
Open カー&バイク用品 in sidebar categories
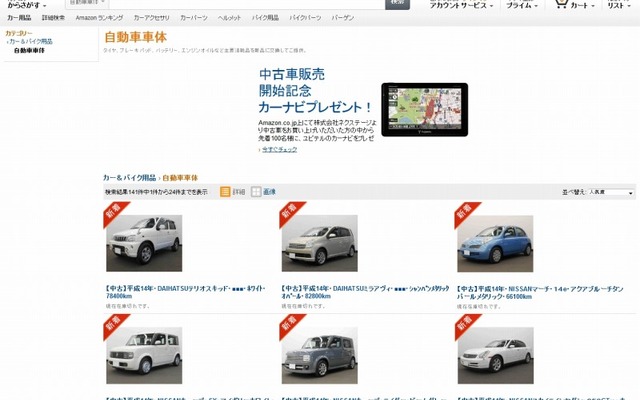pos(31,41)
